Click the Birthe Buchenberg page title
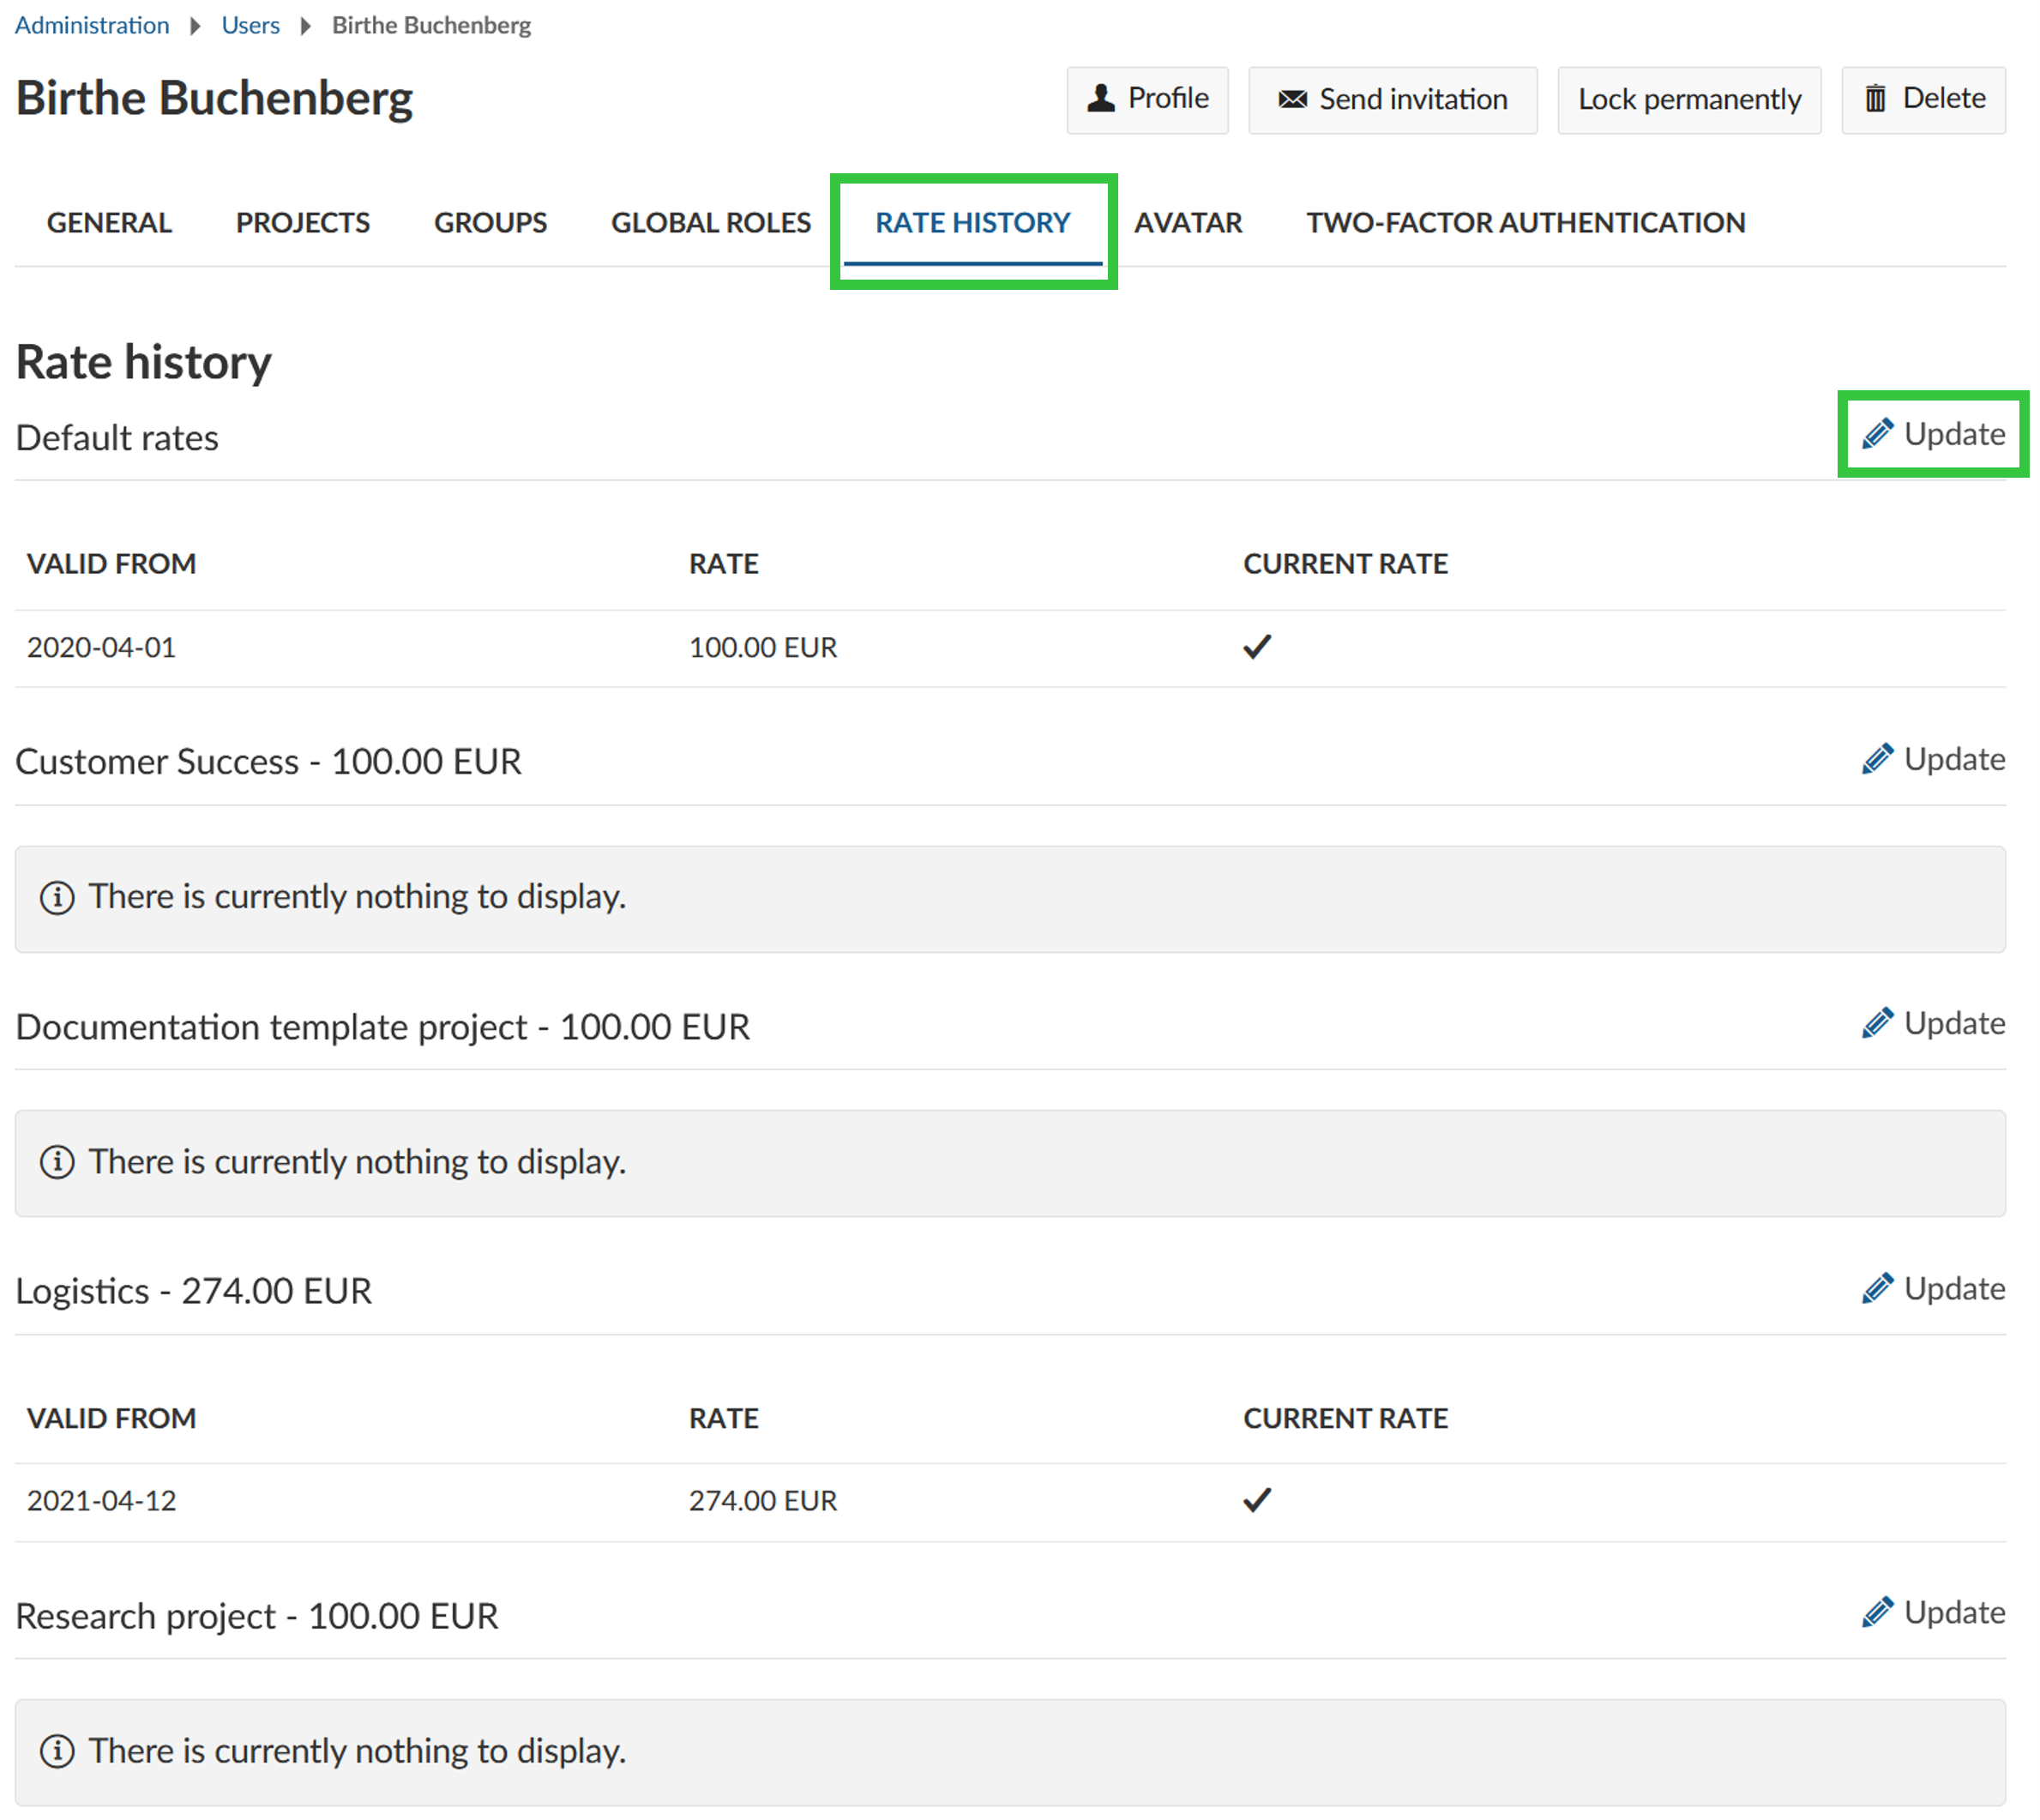The image size is (2040, 1820). coord(215,99)
